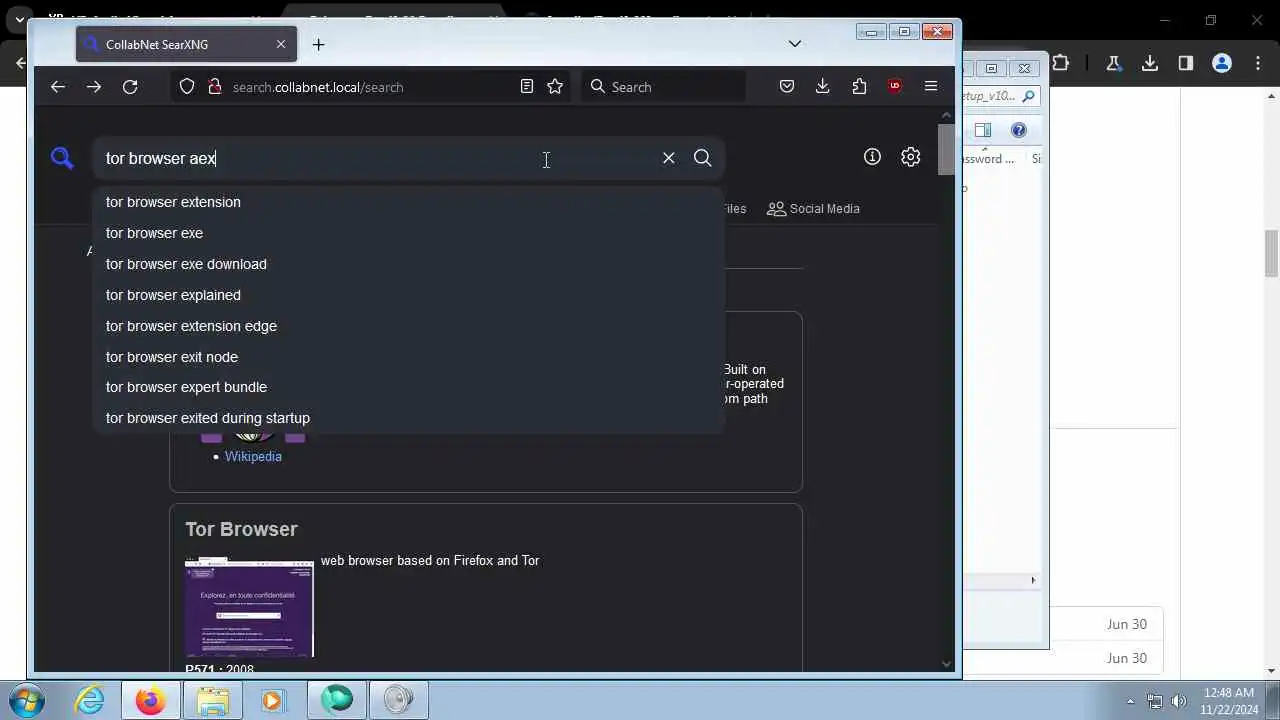This screenshot has height=720, width=1280.
Task: Click Firefox page vertical scrollbar thumb
Action: coord(946,150)
